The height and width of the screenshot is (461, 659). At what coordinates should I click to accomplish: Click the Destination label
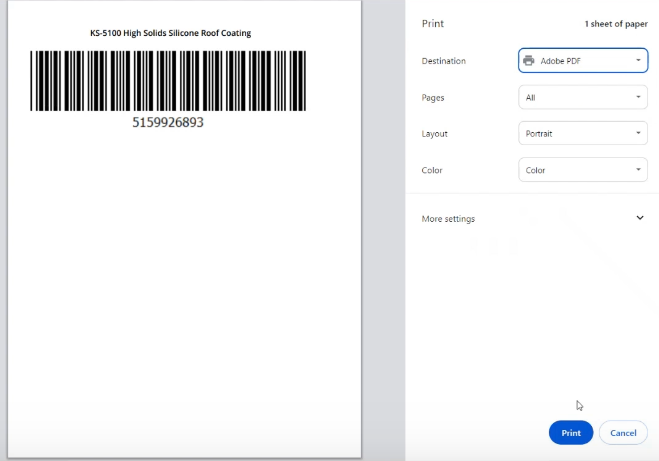click(x=443, y=61)
